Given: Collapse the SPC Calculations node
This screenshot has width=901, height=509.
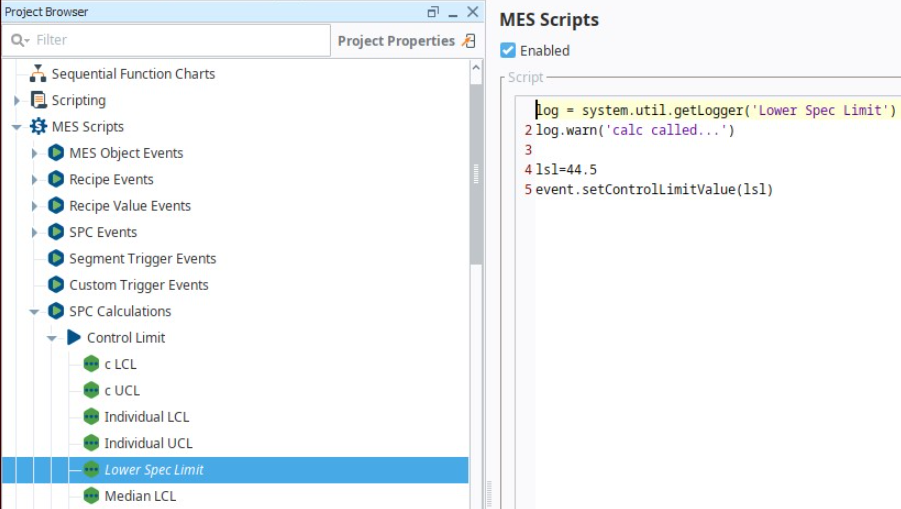Looking at the screenshot, I should click(34, 311).
